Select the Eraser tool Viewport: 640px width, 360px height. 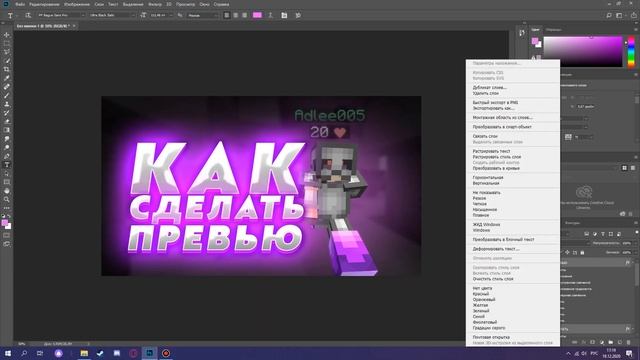tap(7, 121)
